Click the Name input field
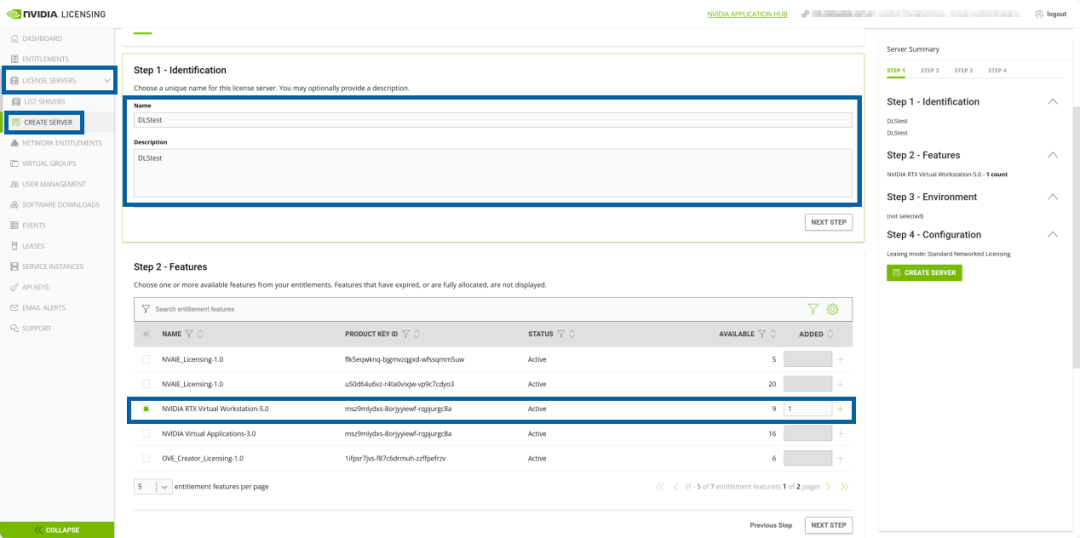 493,120
